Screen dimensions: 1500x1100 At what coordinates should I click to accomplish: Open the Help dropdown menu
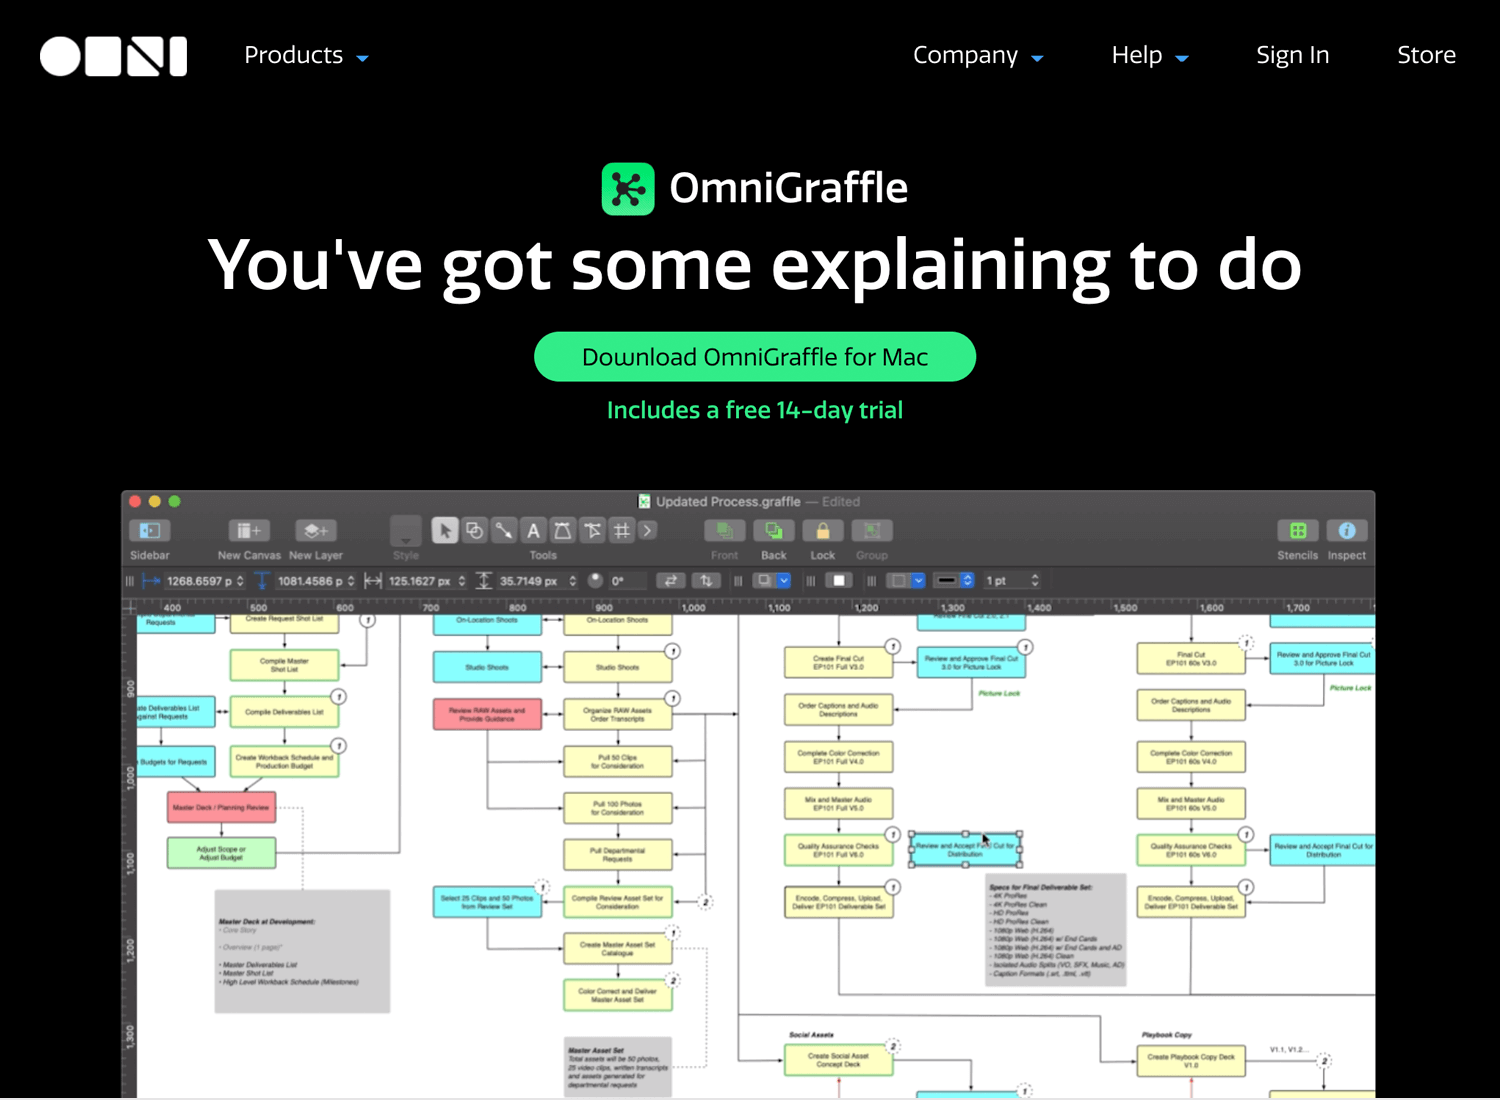tap(1150, 56)
